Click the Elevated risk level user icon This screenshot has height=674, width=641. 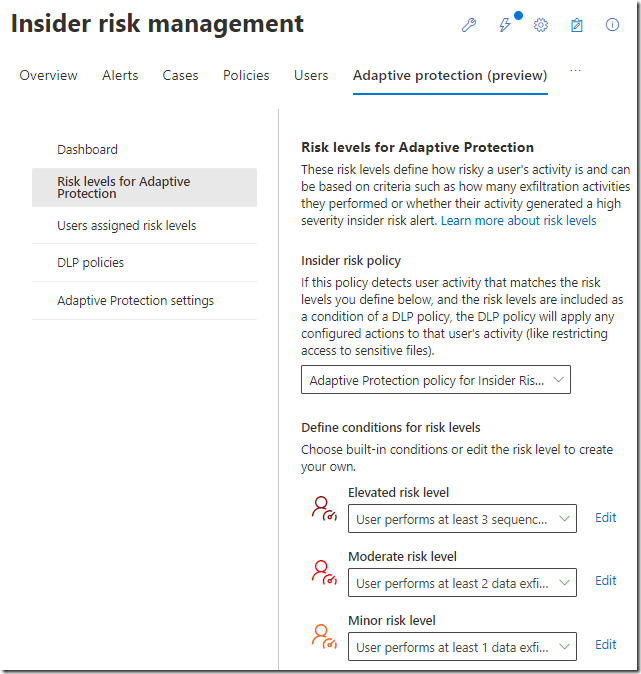(324, 510)
